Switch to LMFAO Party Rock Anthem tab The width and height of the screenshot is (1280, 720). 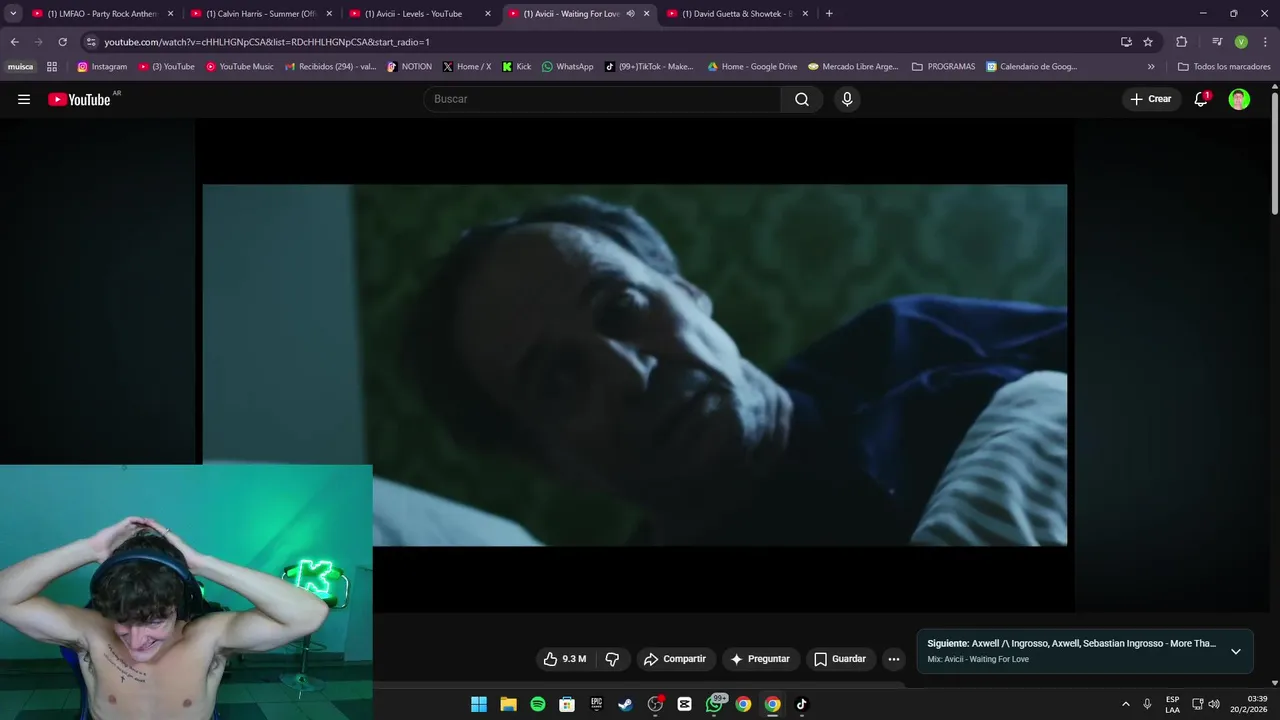pos(103,14)
